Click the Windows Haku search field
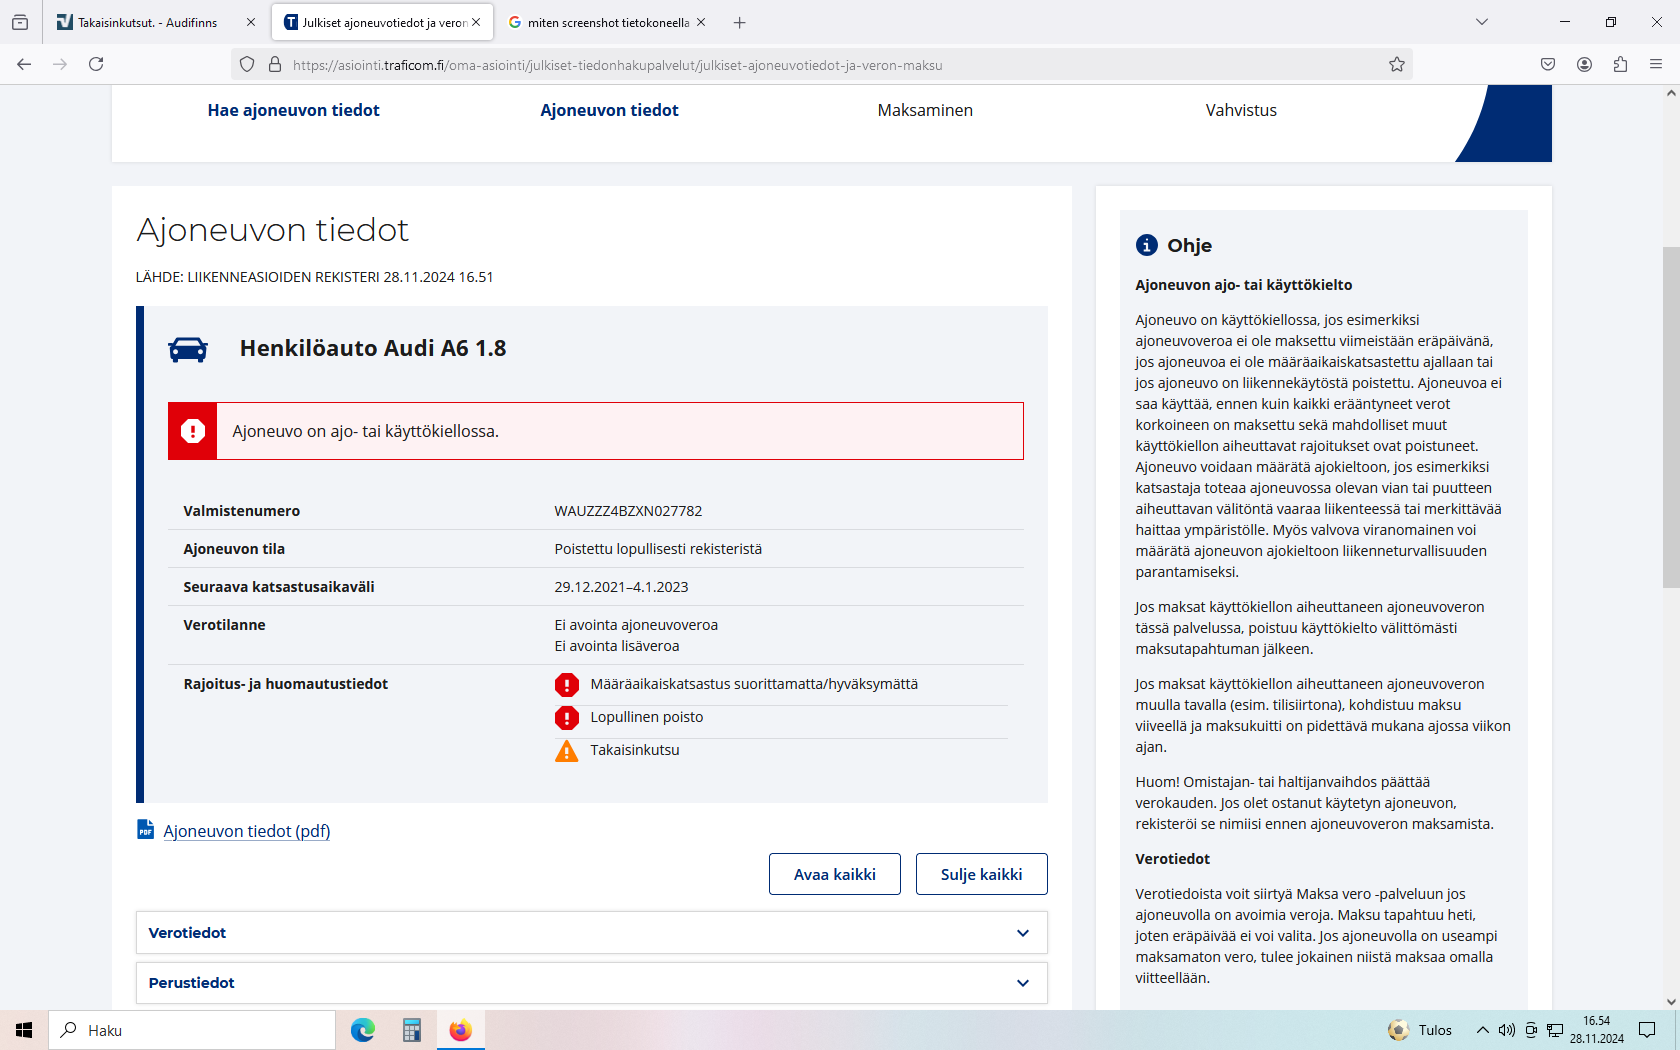 (192, 1030)
